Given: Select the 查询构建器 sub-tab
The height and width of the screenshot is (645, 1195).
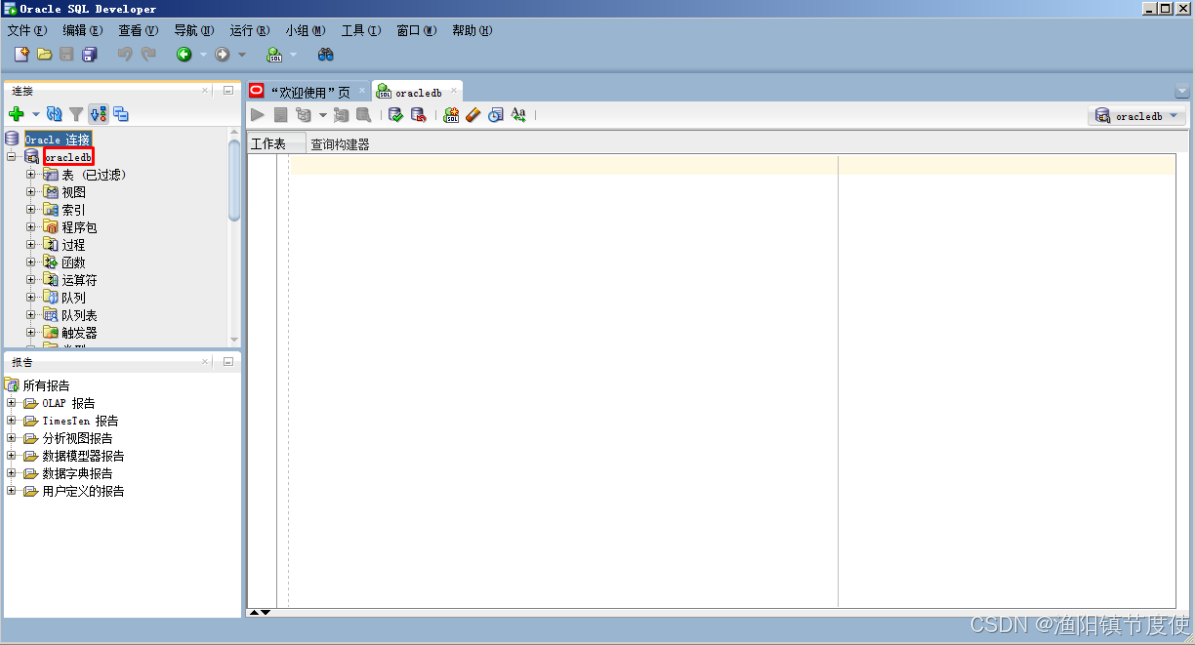Looking at the screenshot, I should click(x=340, y=144).
